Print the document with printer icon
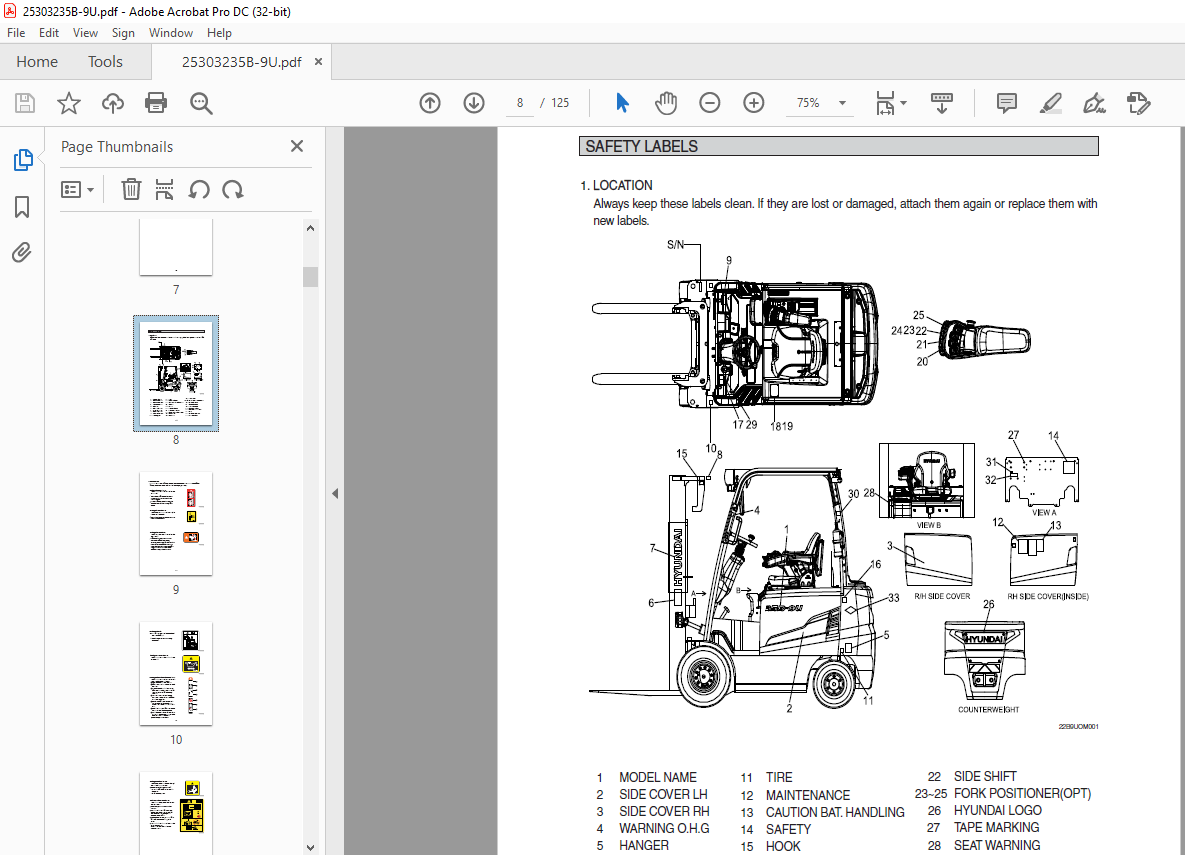Image resolution: width=1185 pixels, height=855 pixels. click(x=156, y=103)
